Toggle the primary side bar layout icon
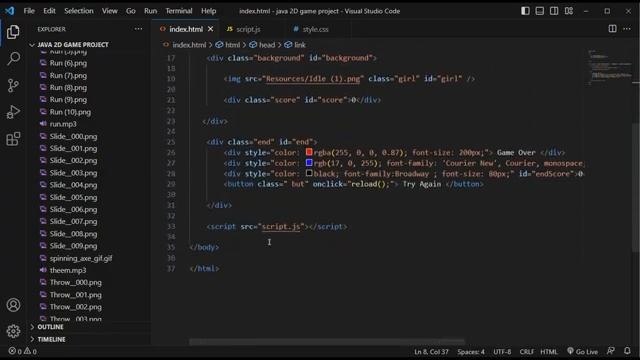640x360 pixels. pyautogui.click(x=525, y=11)
